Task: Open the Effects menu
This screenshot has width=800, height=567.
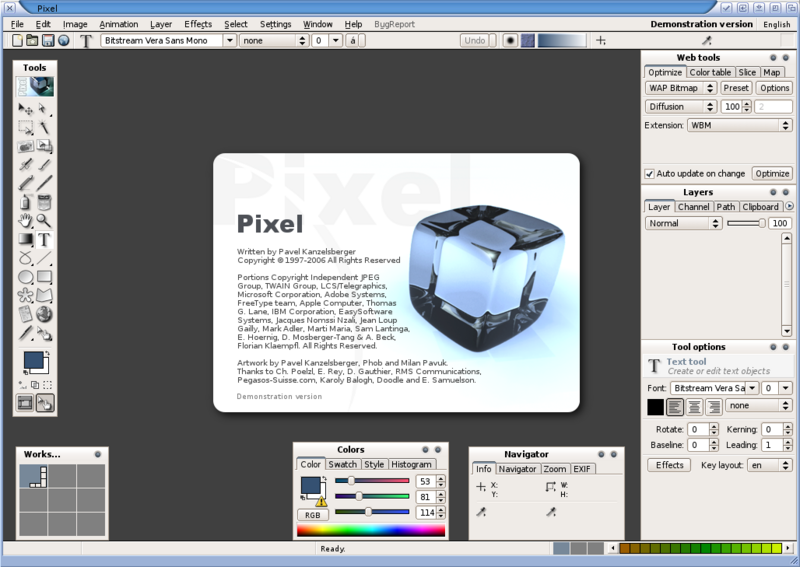Action: coord(197,24)
